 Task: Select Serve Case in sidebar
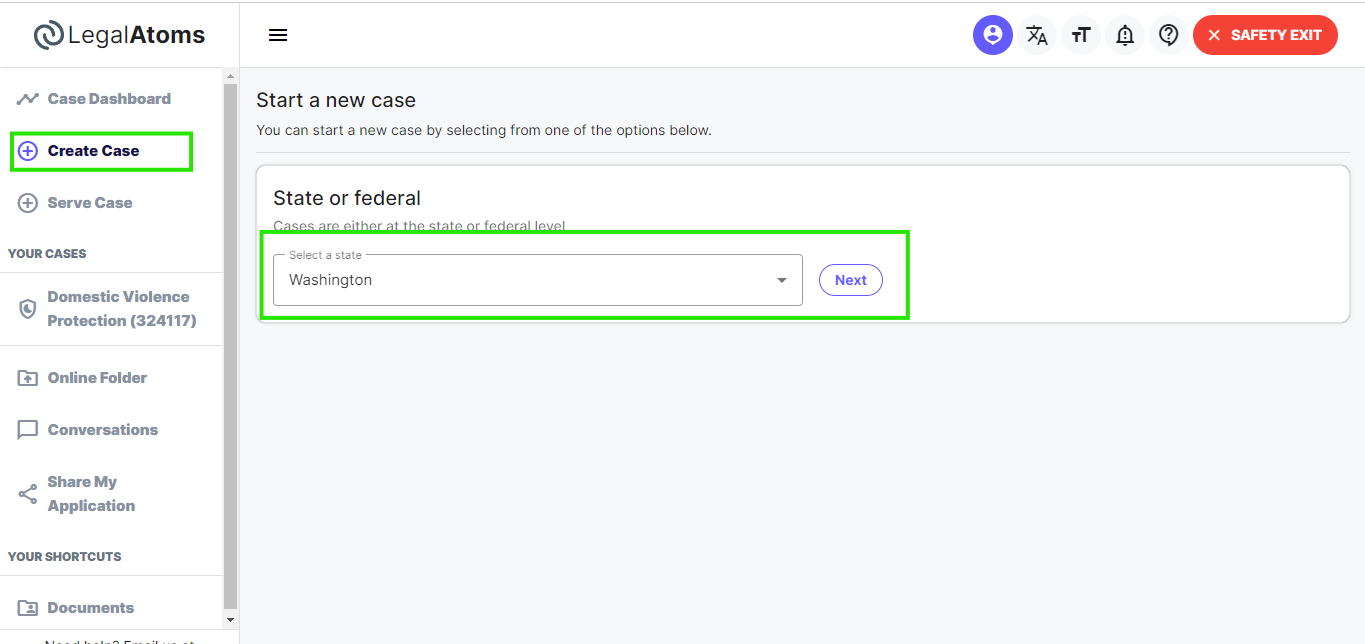coord(76,203)
